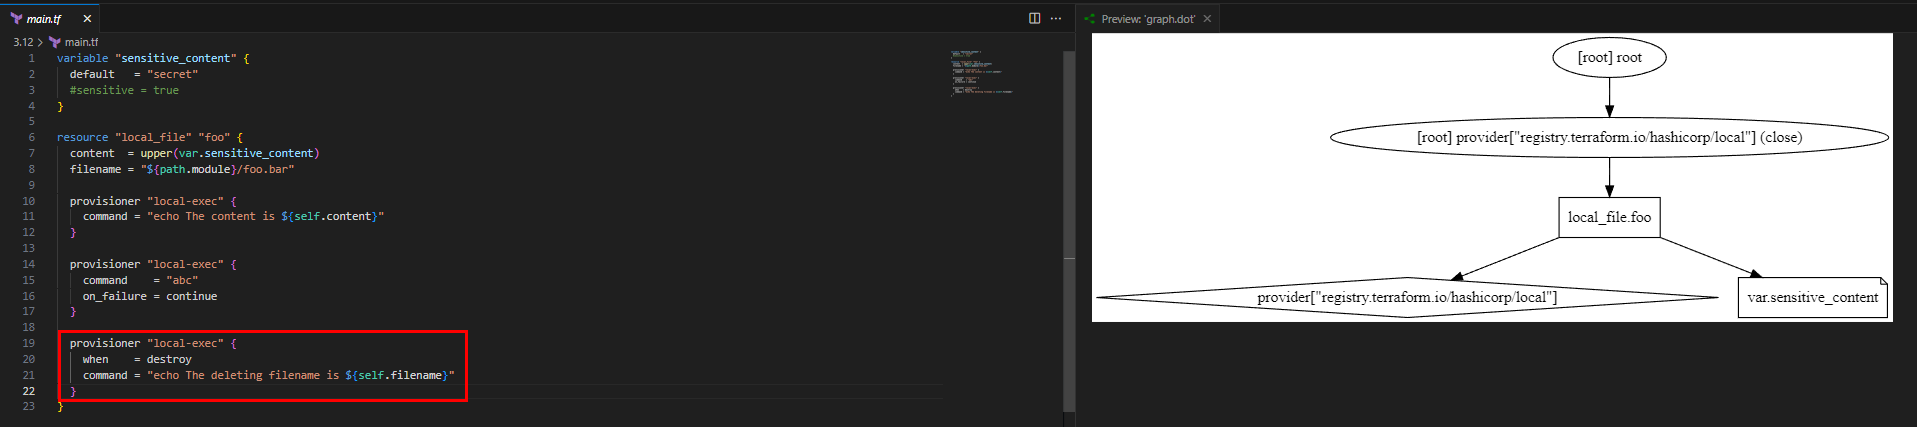The height and width of the screenshot is (427, 1917).
Task: Click the on_failure = continue line
Action: [150, 296]
